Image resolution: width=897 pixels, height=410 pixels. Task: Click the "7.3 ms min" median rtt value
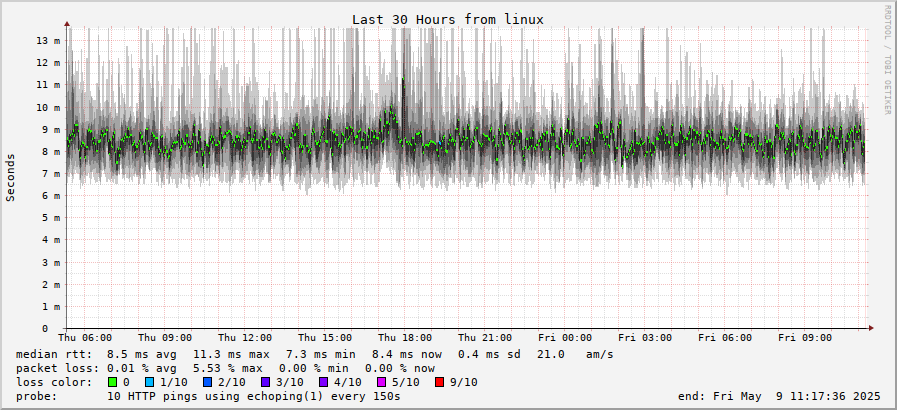coord(321,355)
